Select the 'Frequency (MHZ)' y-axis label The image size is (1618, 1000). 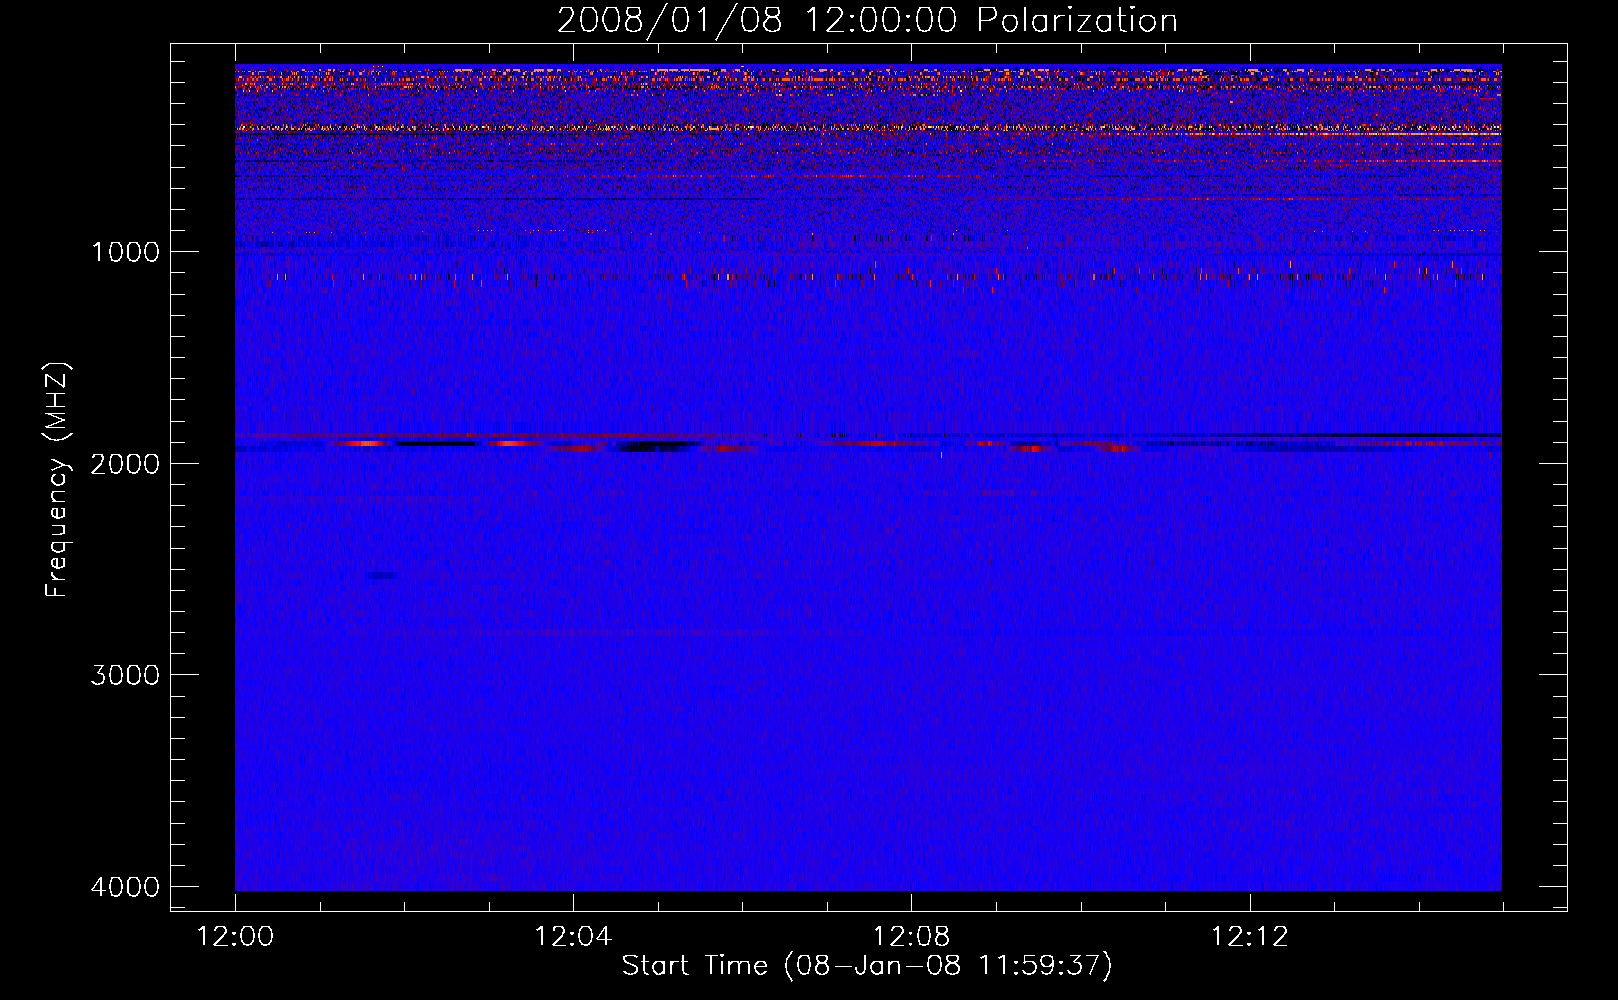[x=57, y=479]
